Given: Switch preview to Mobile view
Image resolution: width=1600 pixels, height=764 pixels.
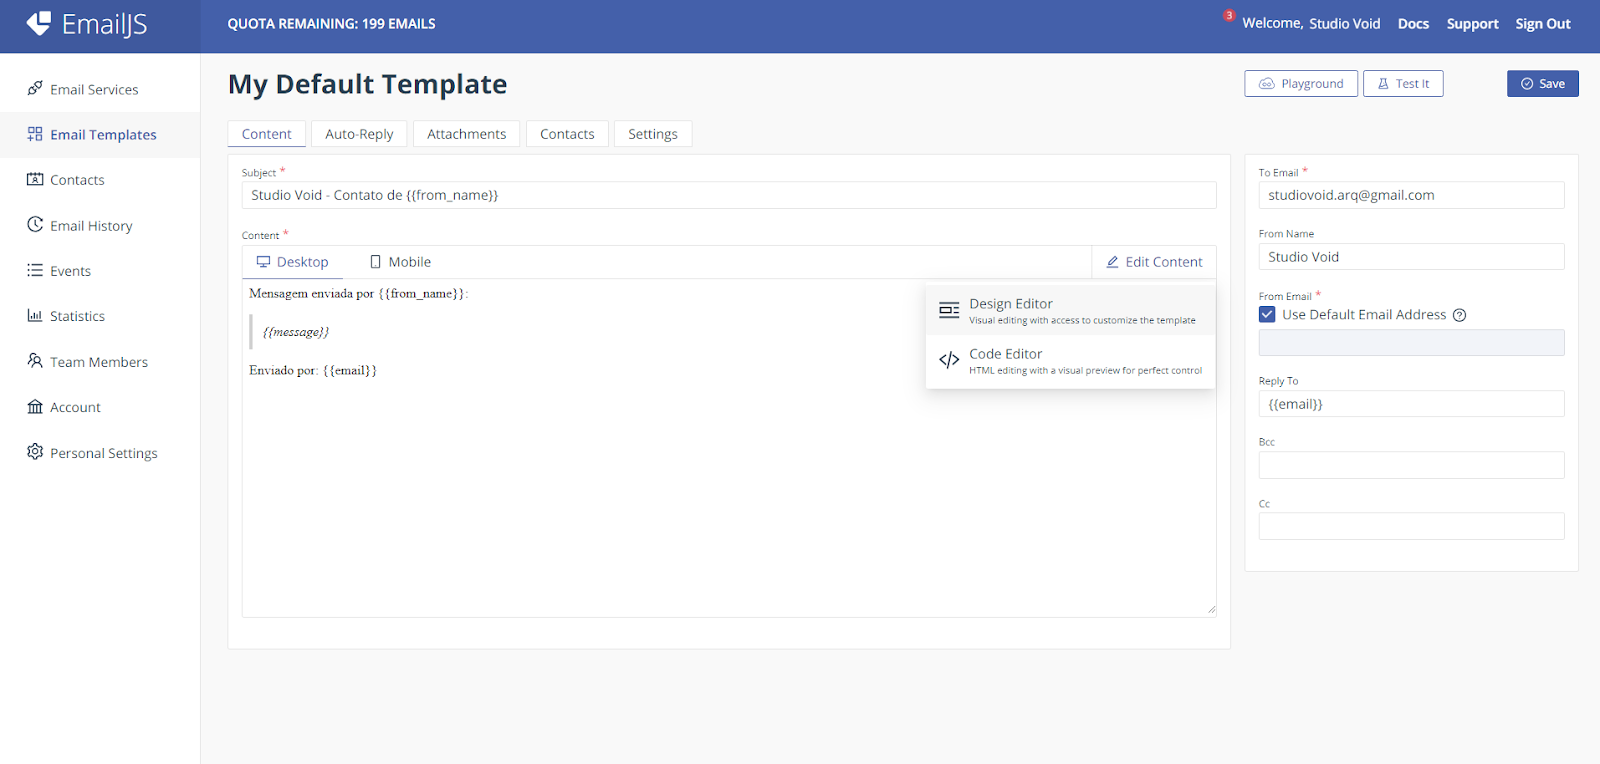Looking at the screenshot, I should coord(400,262).
